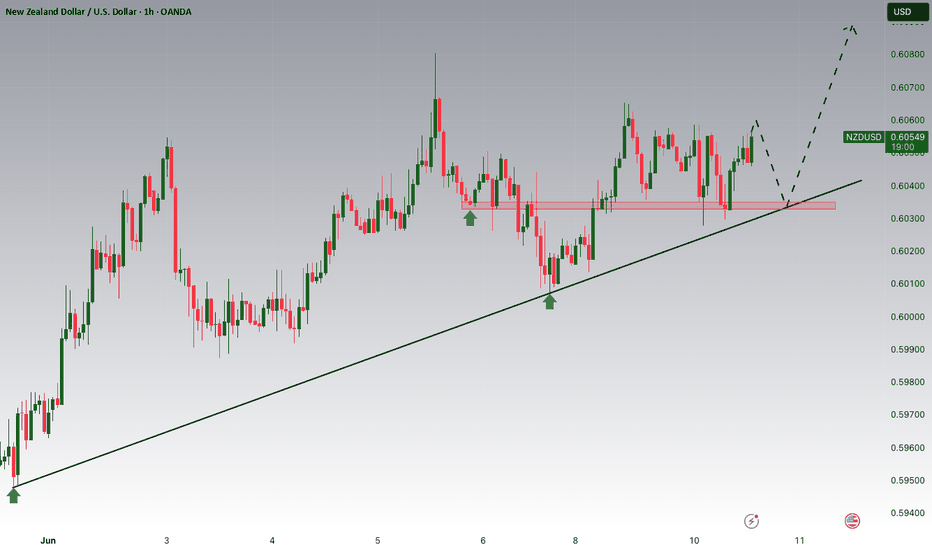Click the 0.60100 price axis label

pyautogui.click(x=908, y=284)
